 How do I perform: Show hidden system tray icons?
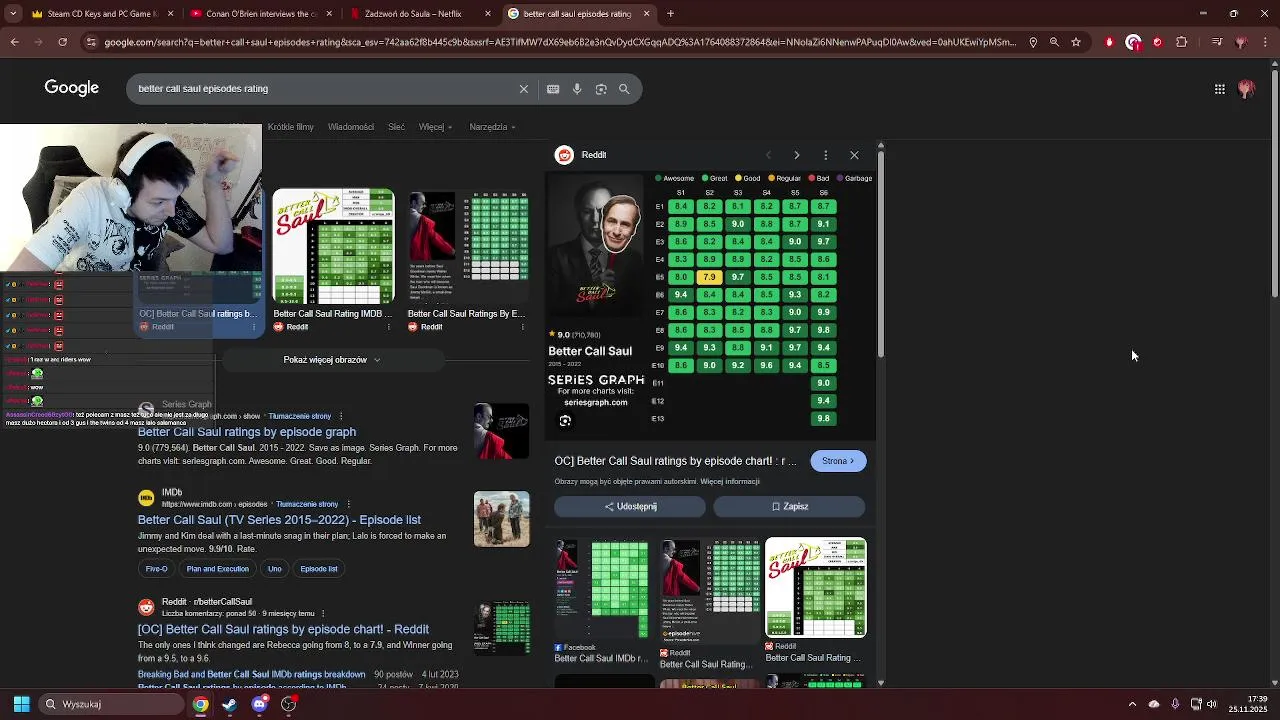1132,704
